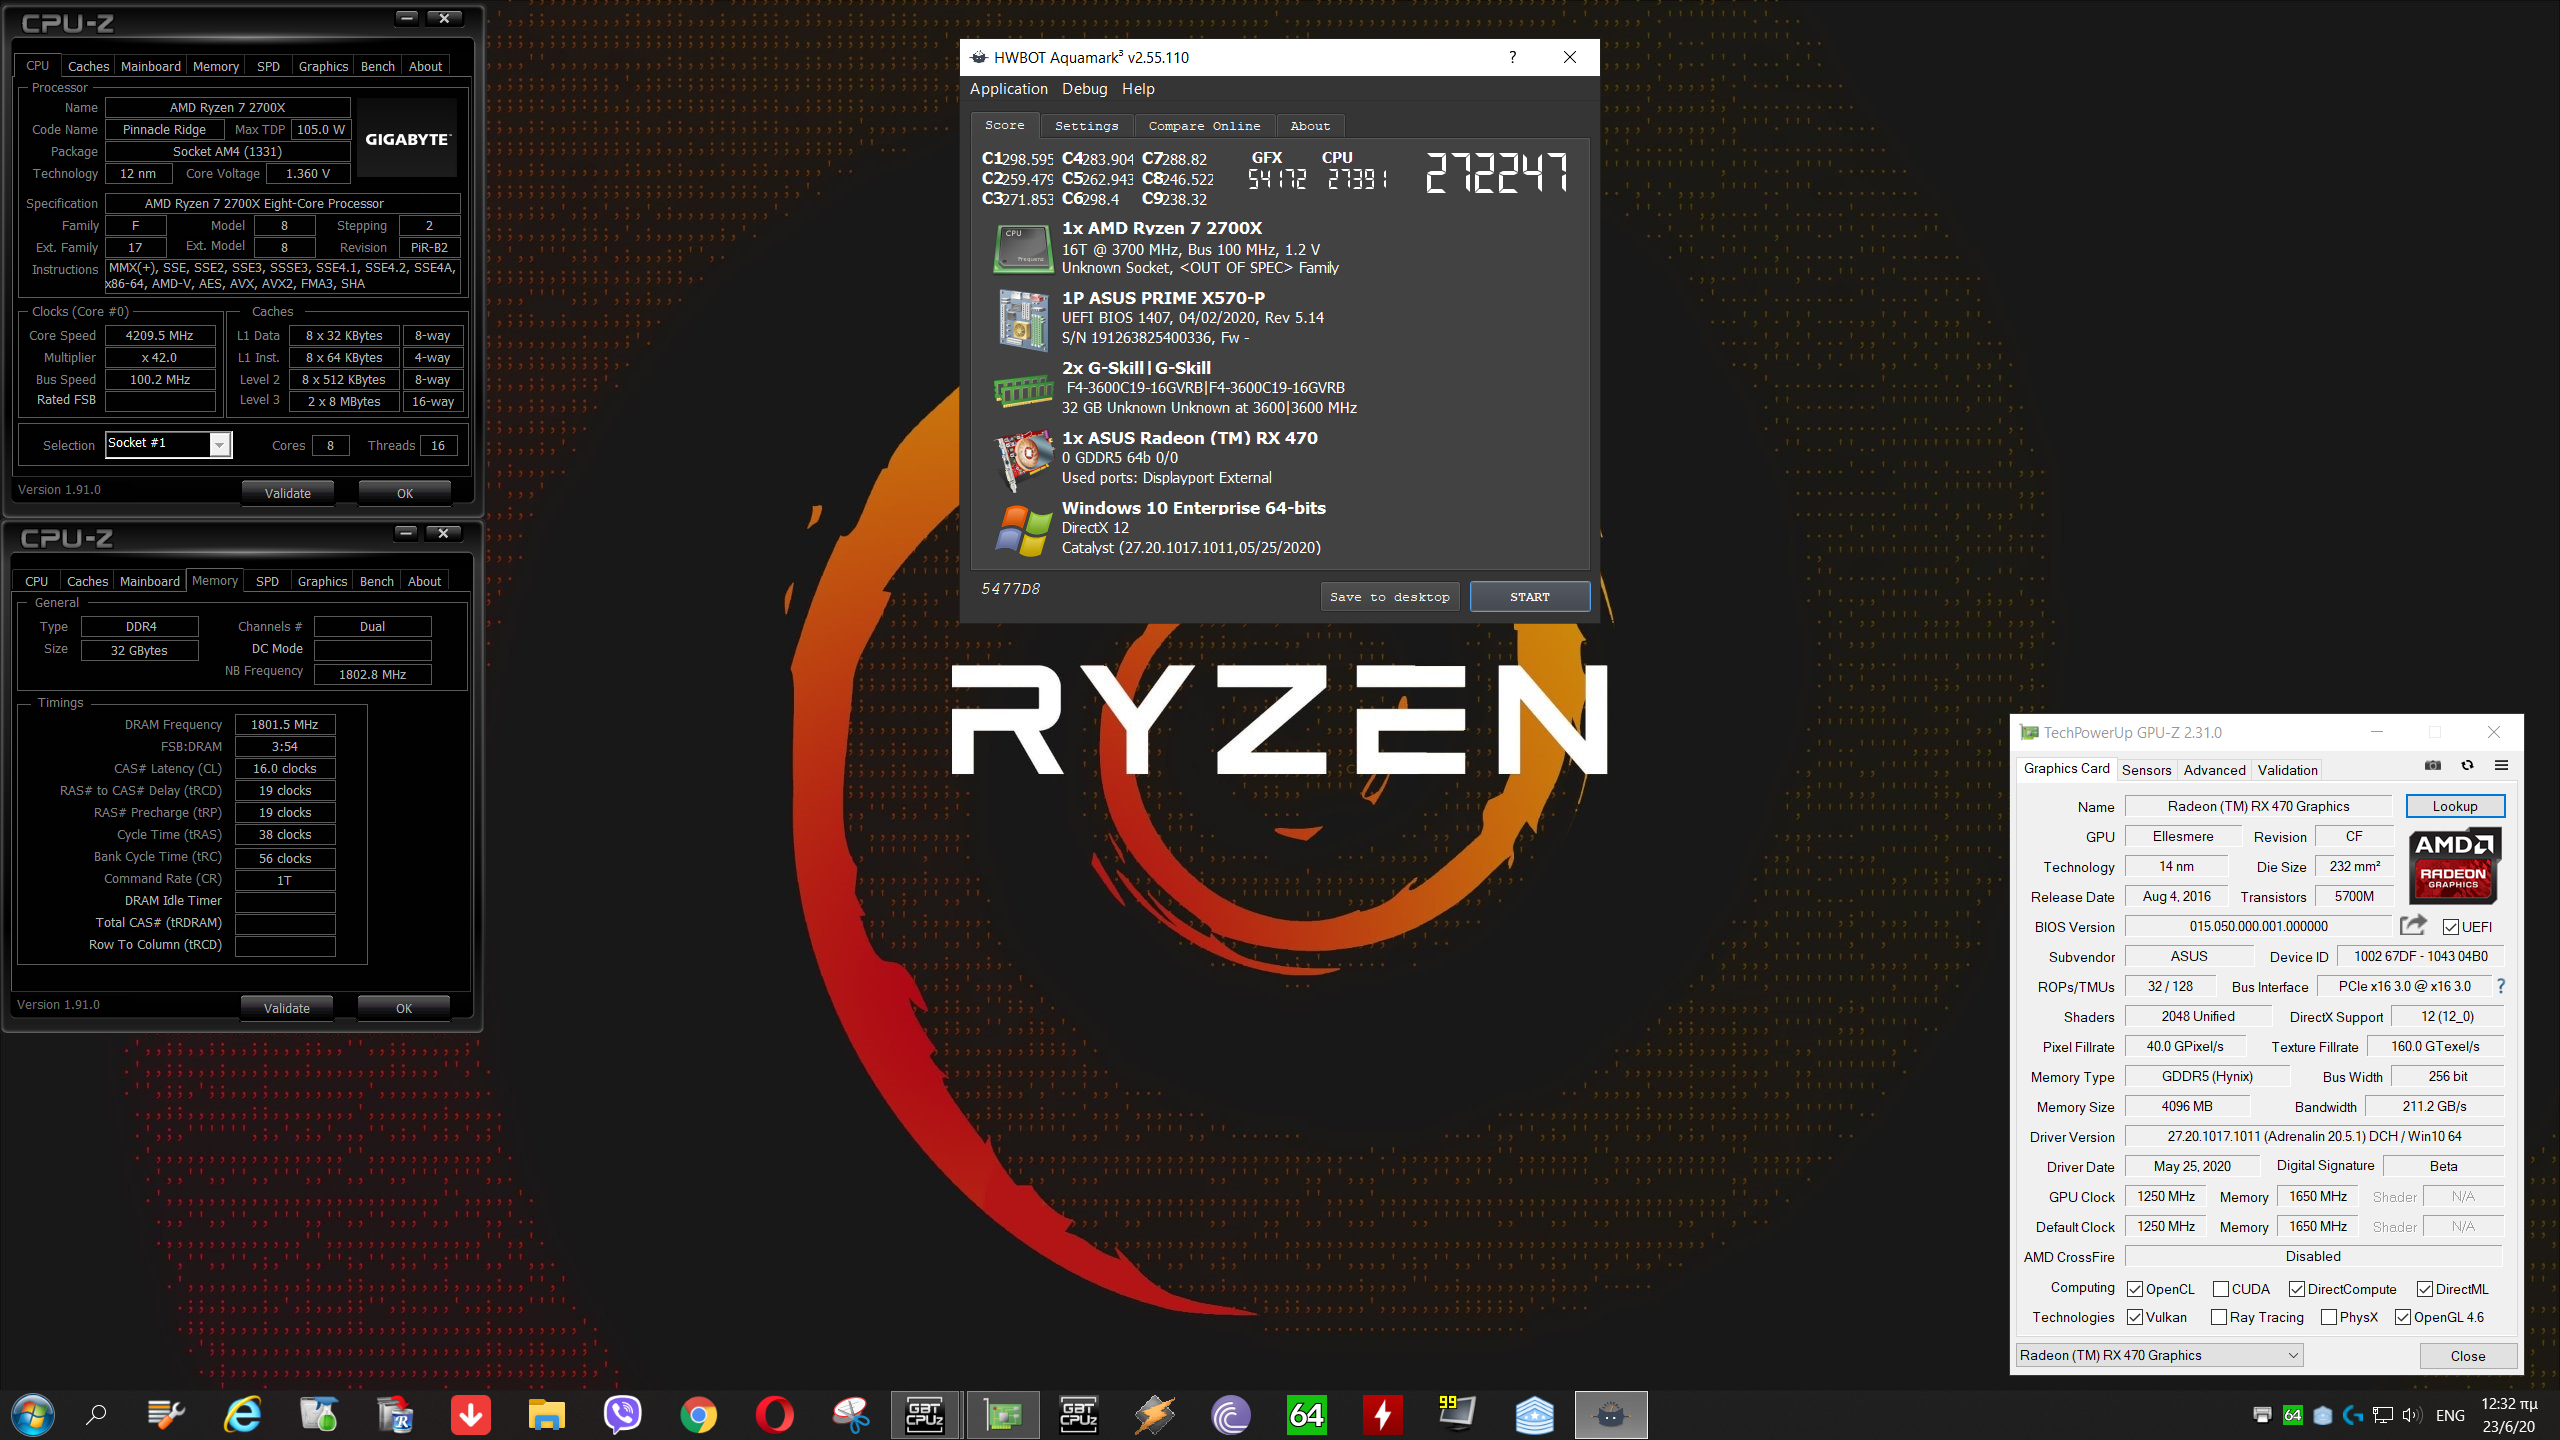Take a GPU-Z screenshot with the camera icon
The image size is (2560, 1440).
[x=2433, y=765]
